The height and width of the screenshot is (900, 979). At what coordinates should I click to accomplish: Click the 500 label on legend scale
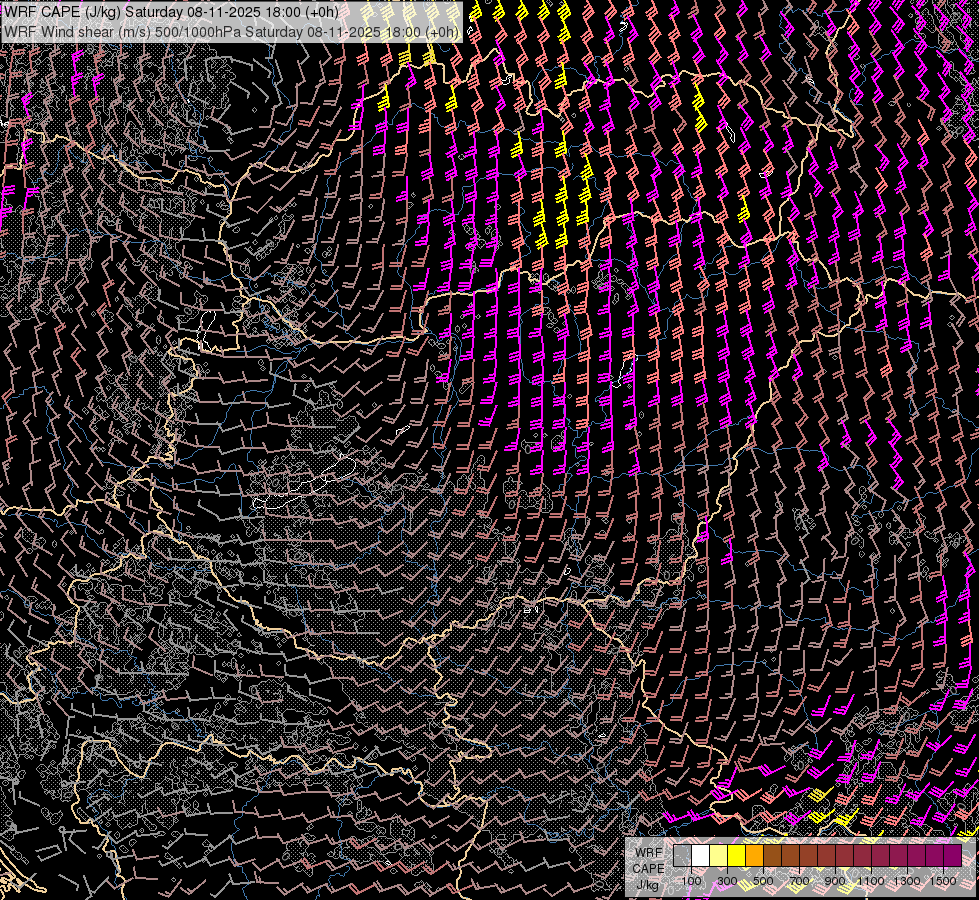point(763,880)
